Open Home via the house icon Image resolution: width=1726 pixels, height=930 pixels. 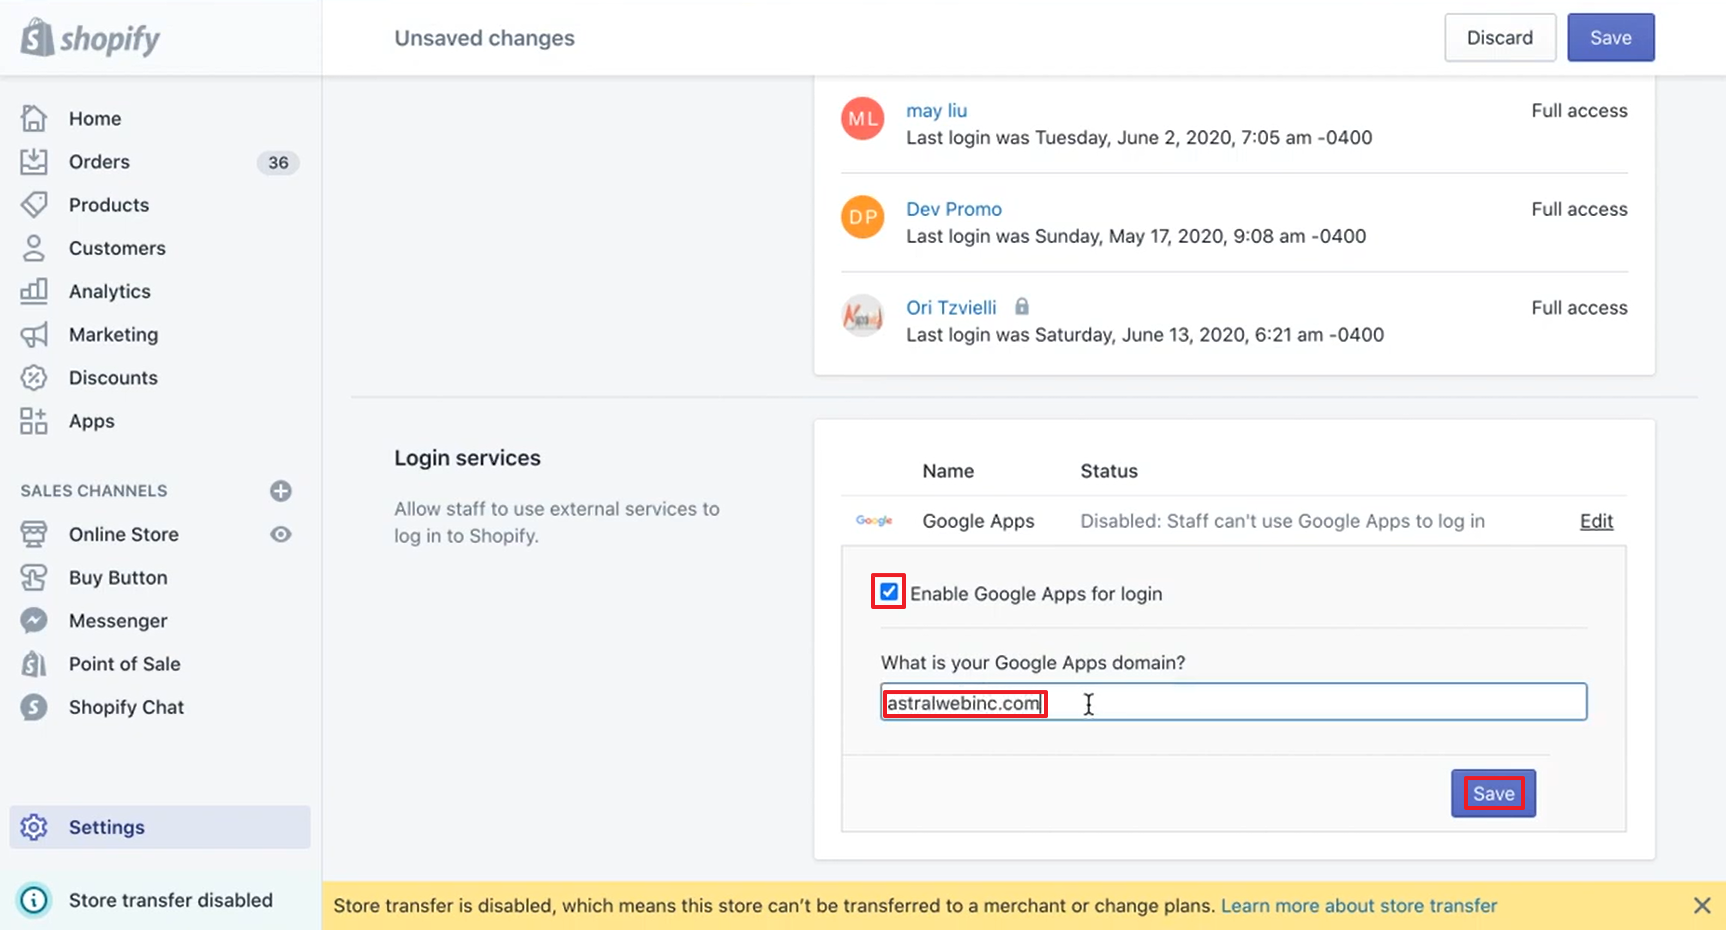click(34, 118)
